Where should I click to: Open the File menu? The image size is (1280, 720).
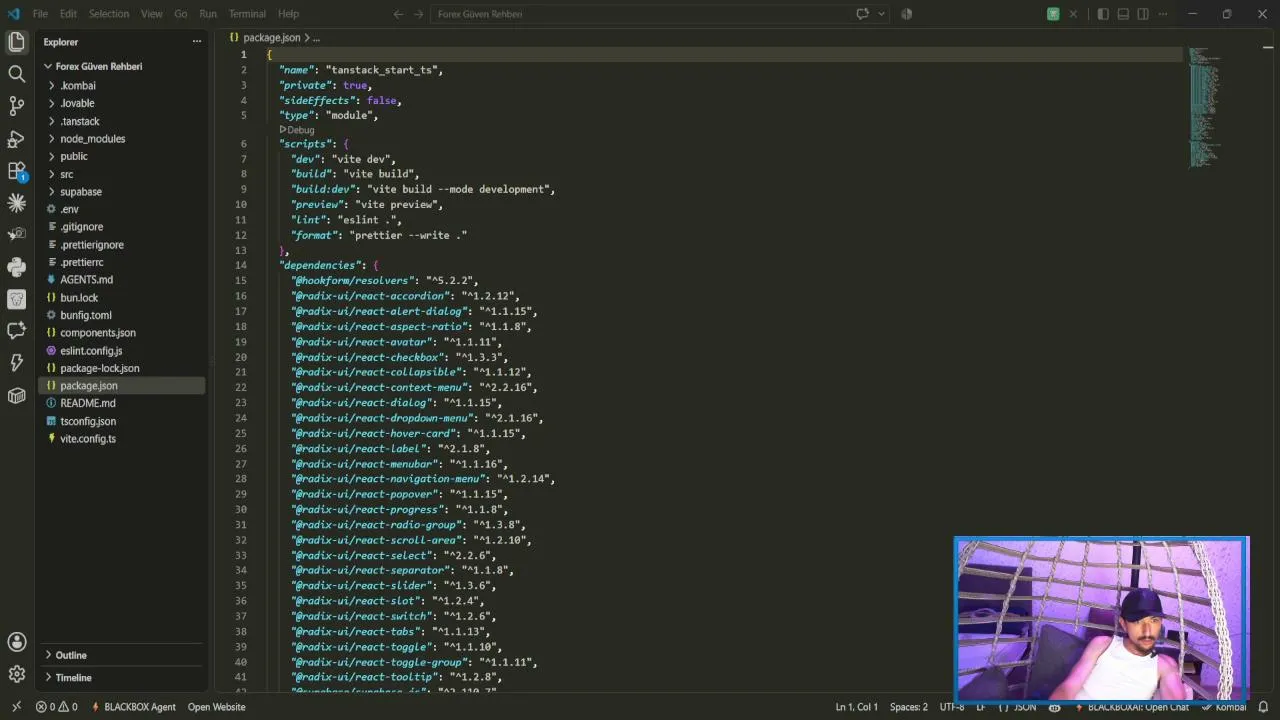pyautogui.click(x=40, y=14)
